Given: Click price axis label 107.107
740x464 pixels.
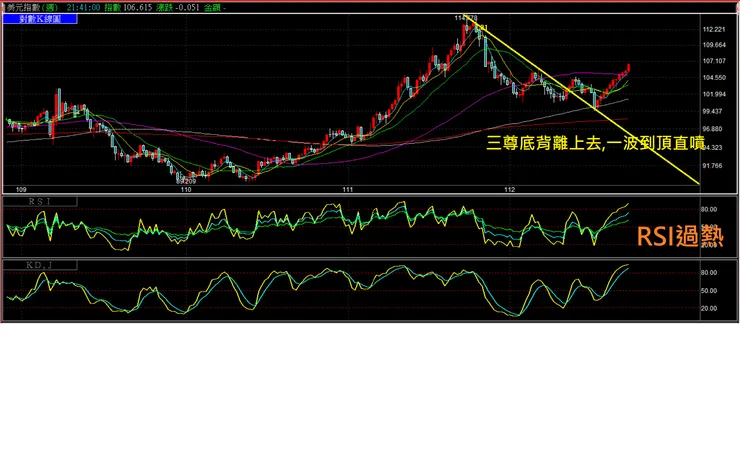Looking at the screenshot, I should point(714,61).
